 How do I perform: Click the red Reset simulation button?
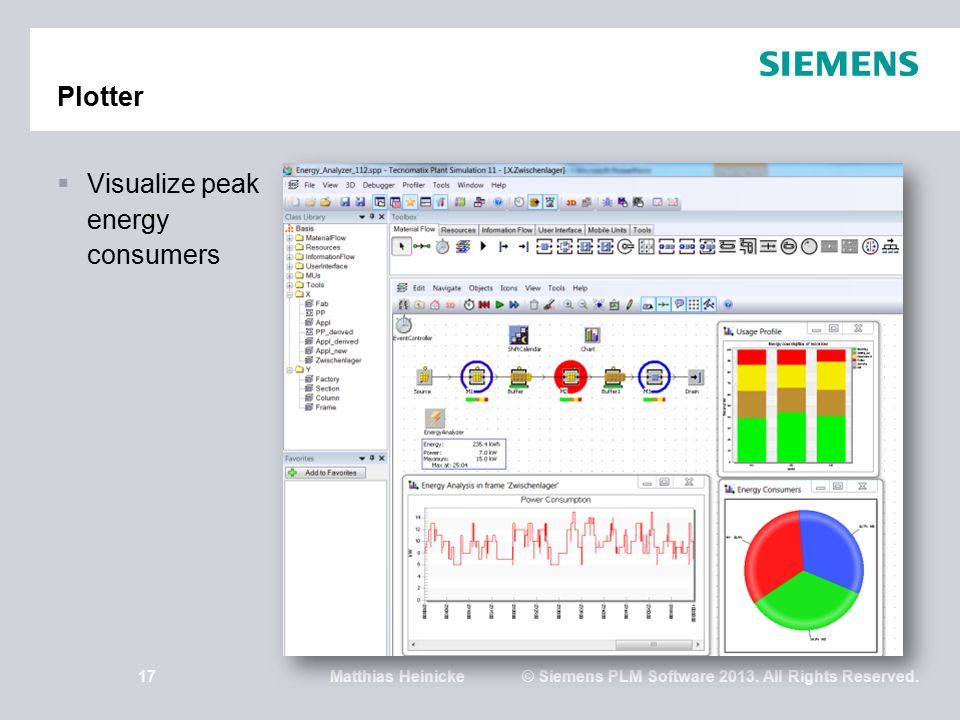(484, 304)
